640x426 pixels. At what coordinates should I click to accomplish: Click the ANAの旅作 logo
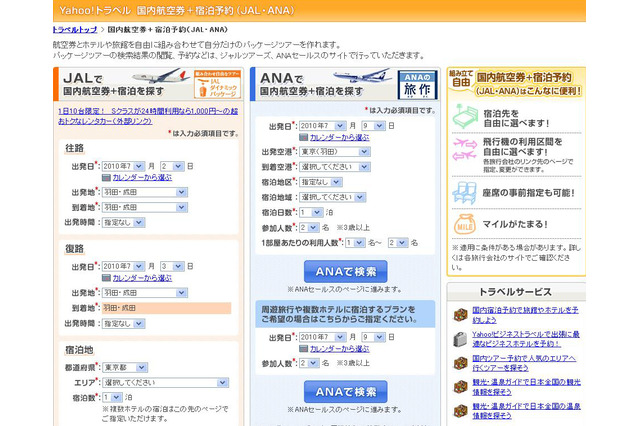tap(417, 85)
